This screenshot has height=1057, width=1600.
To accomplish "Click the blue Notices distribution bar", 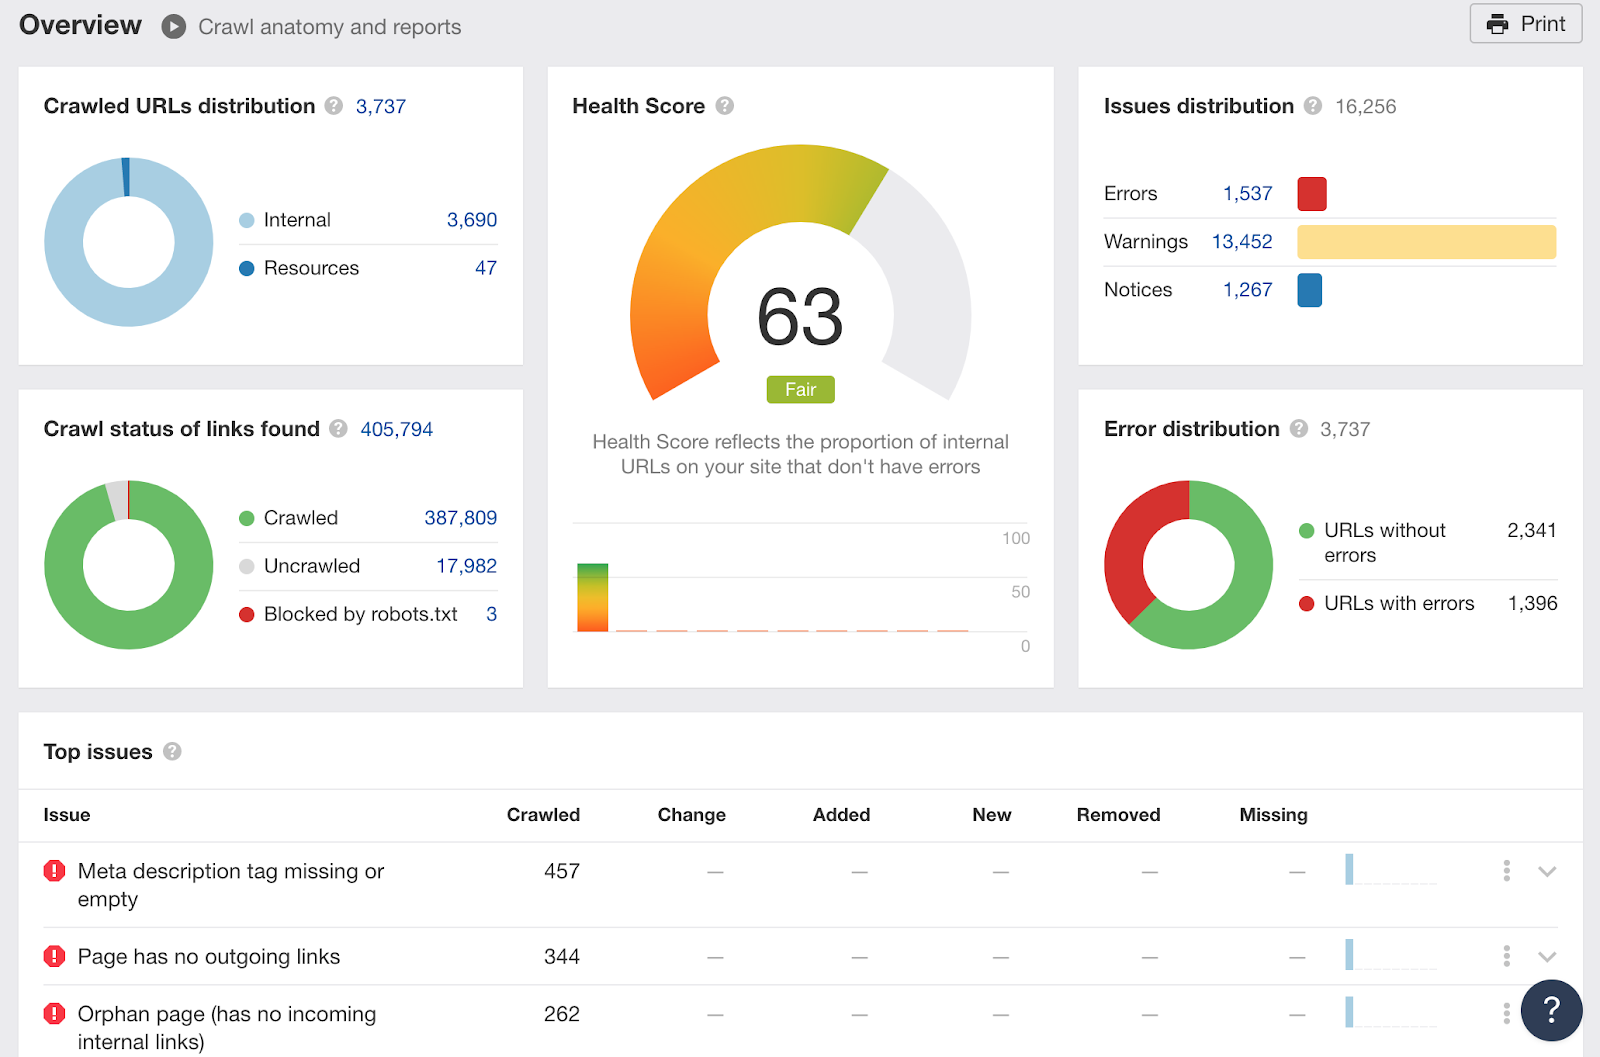I will tap(1310, 290).
